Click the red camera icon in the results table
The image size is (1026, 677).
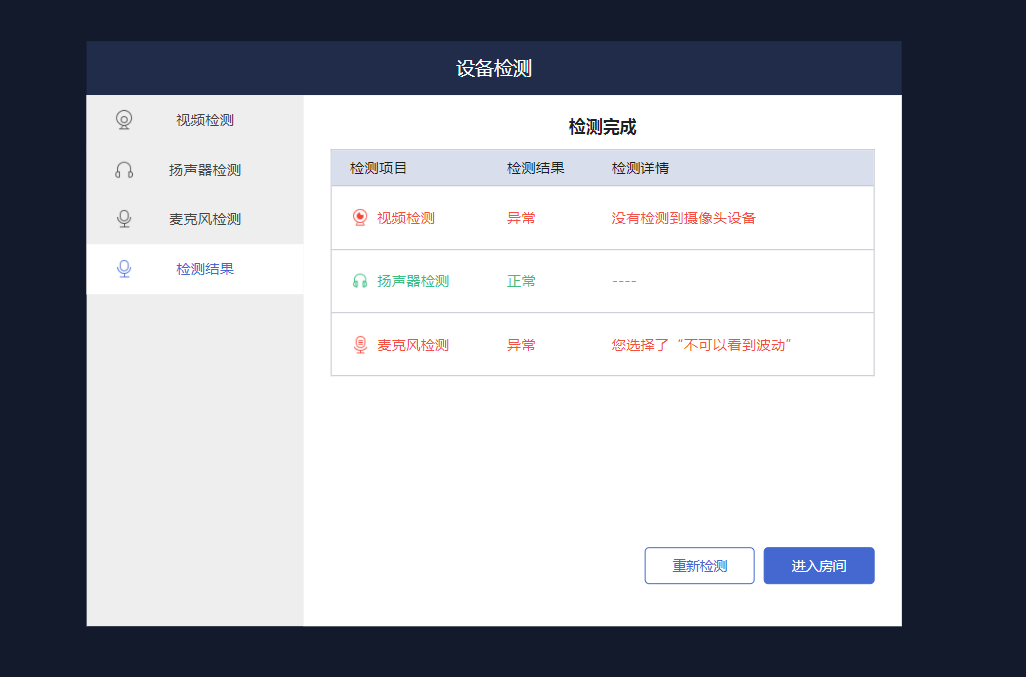360,218
